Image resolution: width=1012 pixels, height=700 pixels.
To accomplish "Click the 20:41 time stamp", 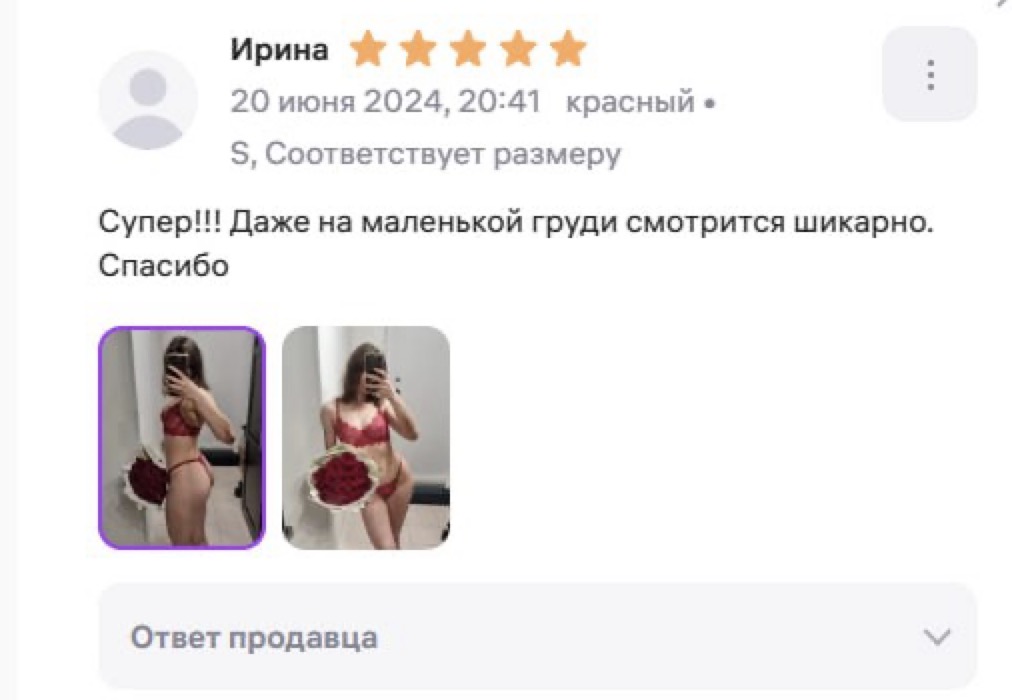I will coord(499,102).
